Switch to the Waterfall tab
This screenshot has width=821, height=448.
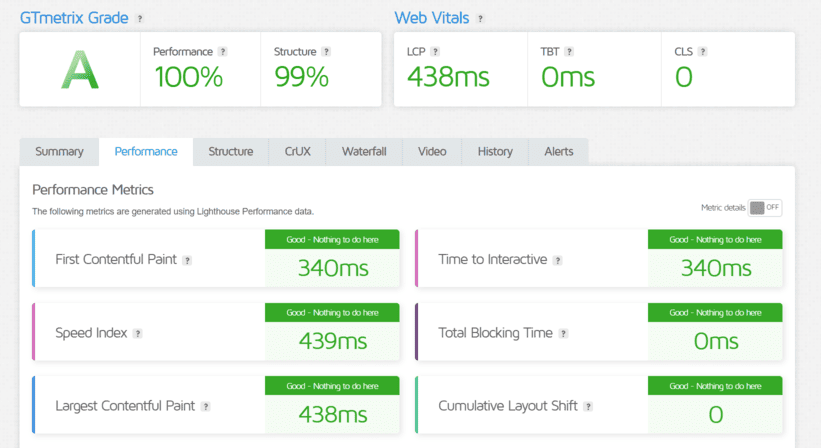(x=364, y=152)
